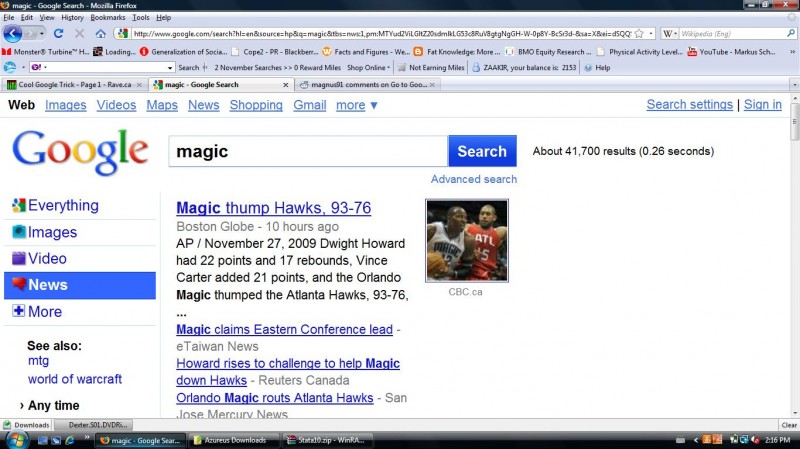This screenshot has width=800, height=449.
Task: Click the Wikipedia (Eng) search field
Action: 732,34
